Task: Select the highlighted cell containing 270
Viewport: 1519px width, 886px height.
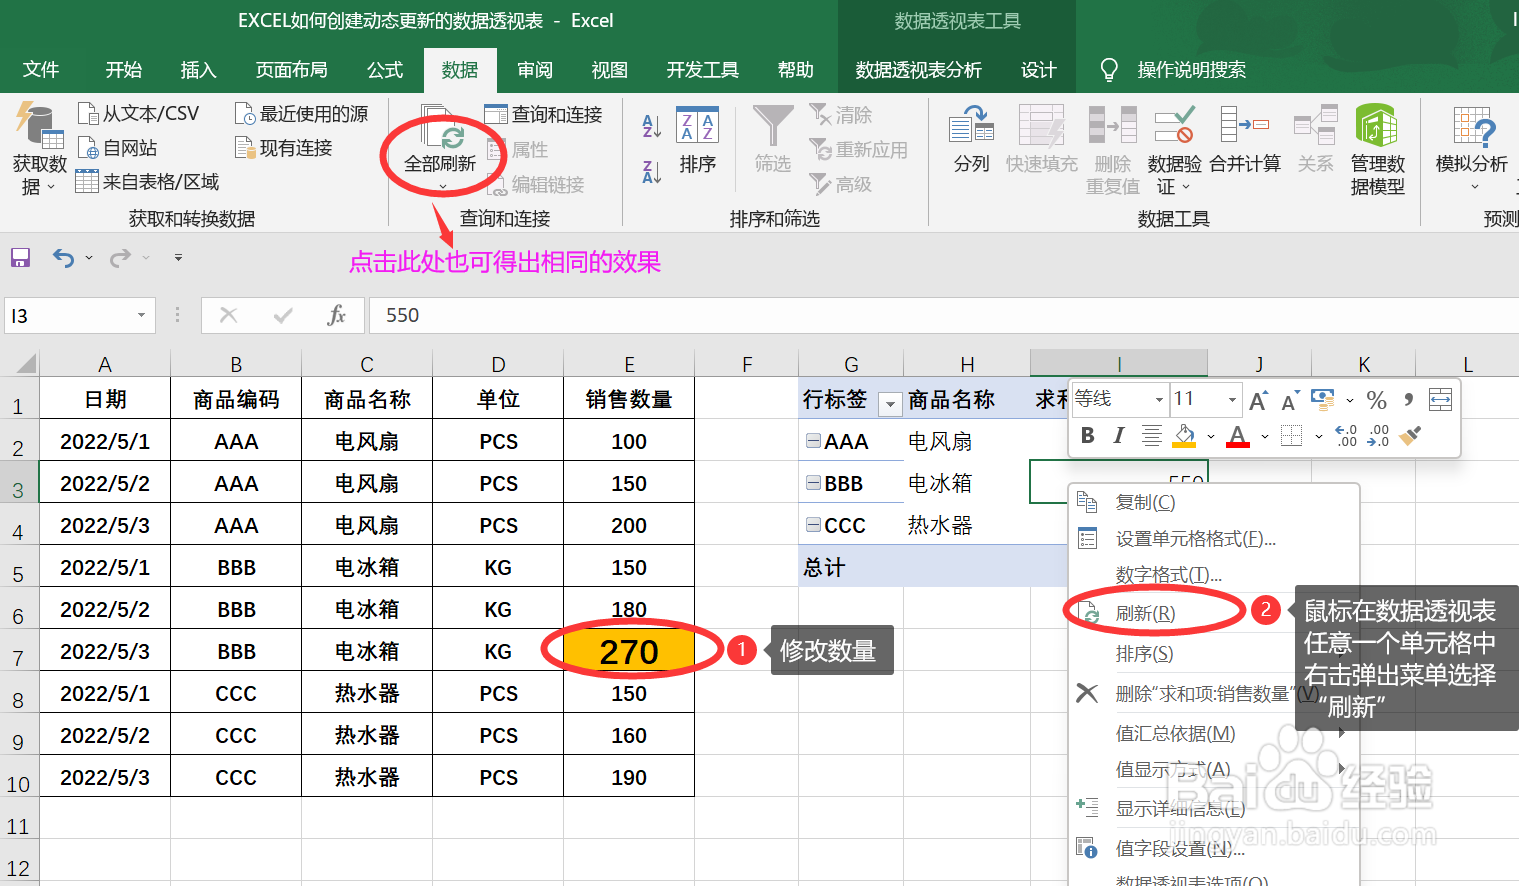Action: (629, 651)
